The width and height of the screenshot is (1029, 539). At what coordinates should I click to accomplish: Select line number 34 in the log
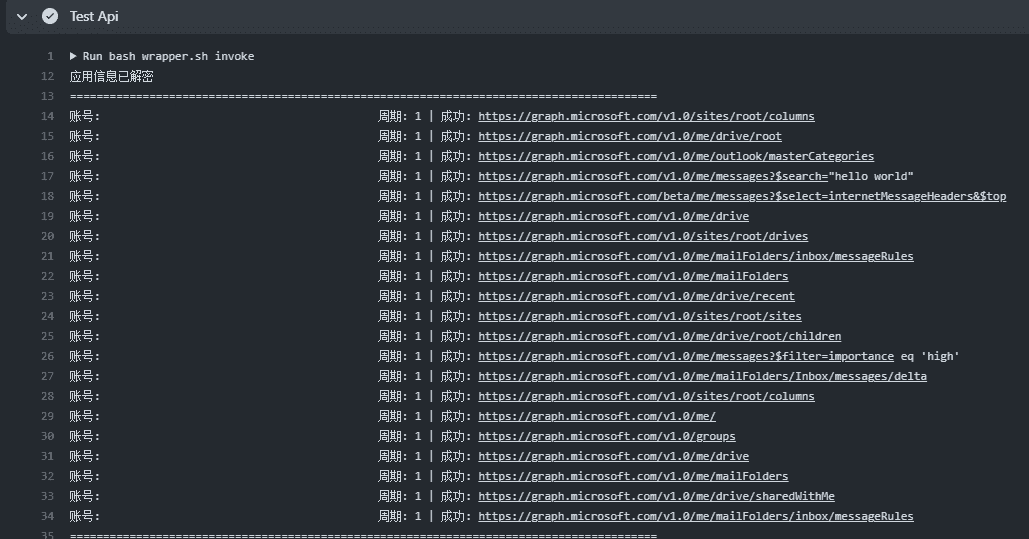[x=47, y=516]
